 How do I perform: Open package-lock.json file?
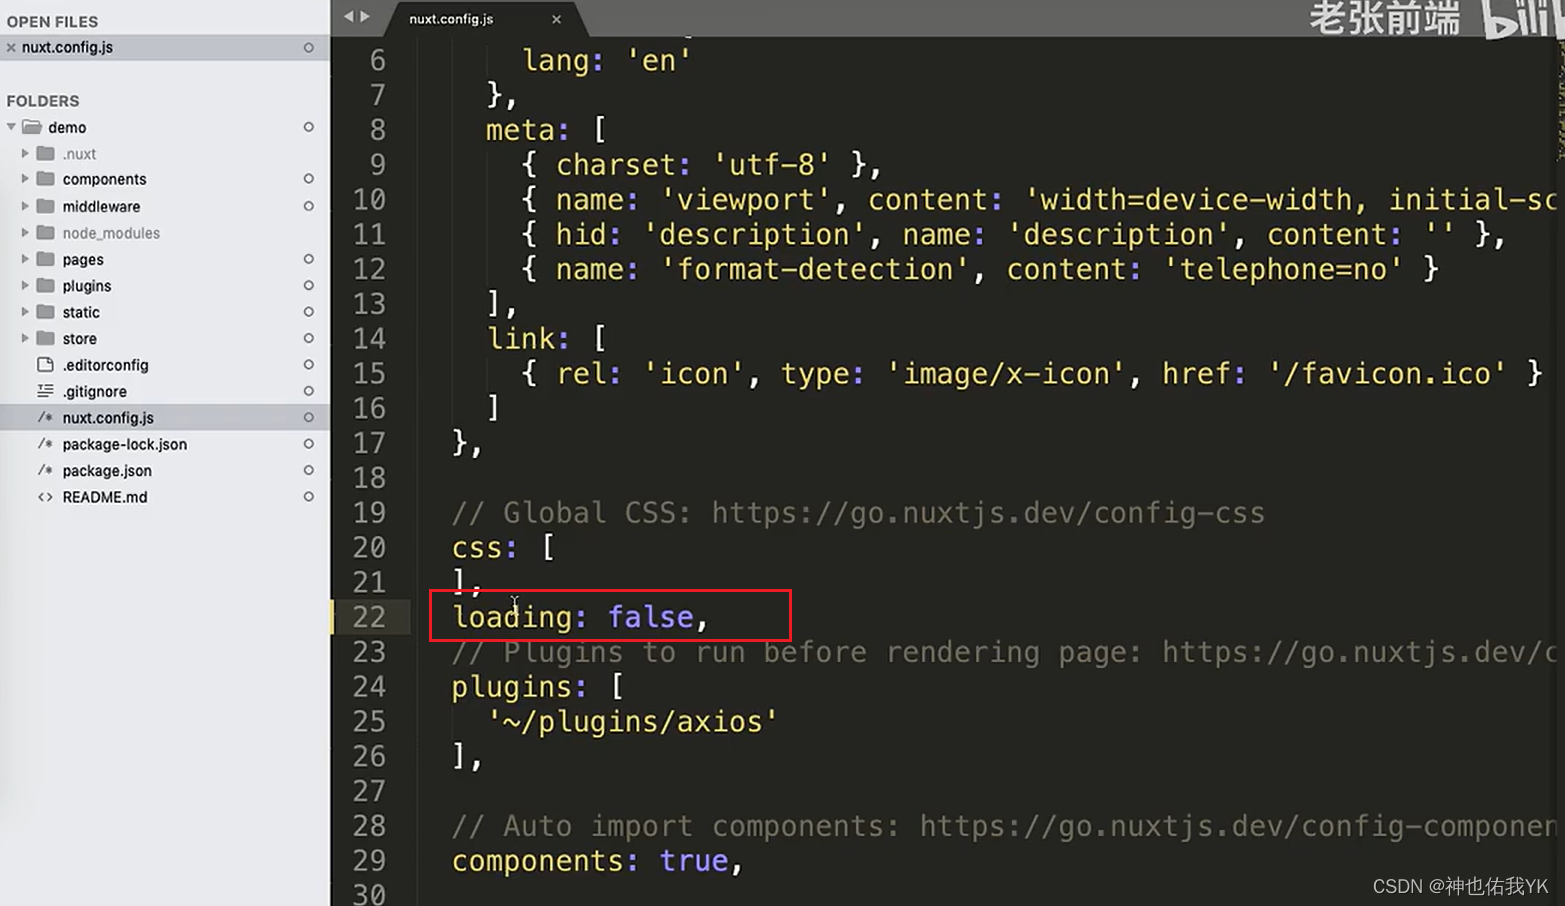pos(124,444)
